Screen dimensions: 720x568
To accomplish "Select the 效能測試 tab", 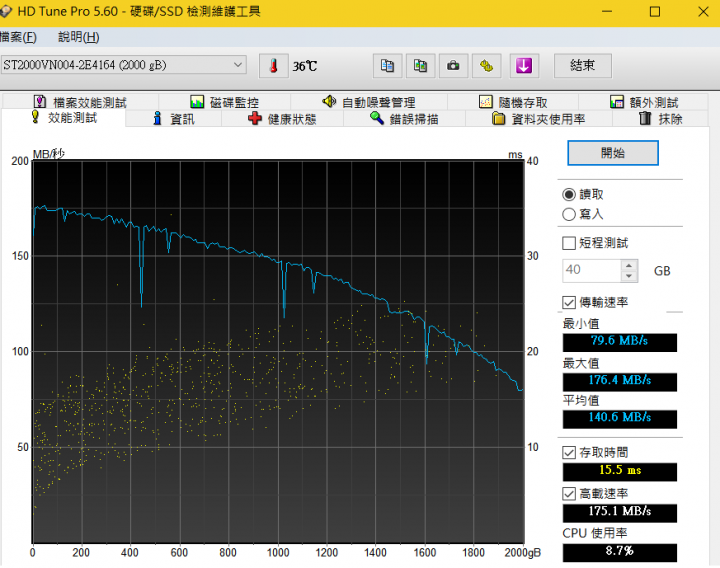I will [64, 118].
